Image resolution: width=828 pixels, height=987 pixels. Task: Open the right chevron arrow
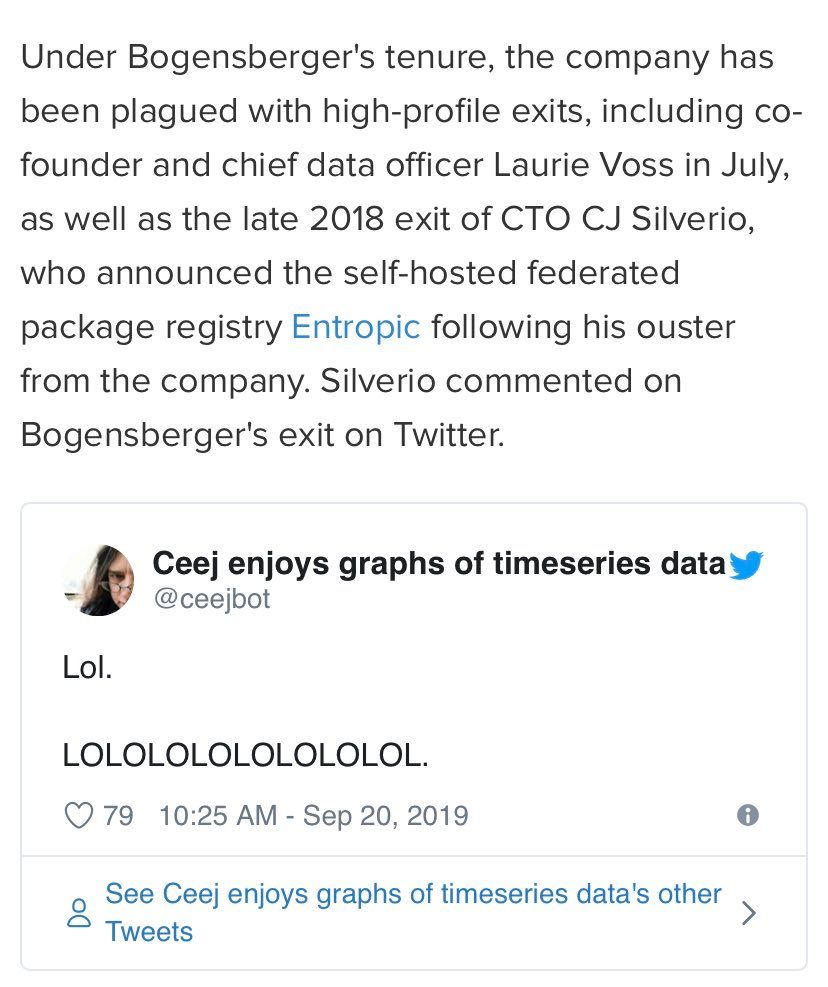tap(748, 913)
